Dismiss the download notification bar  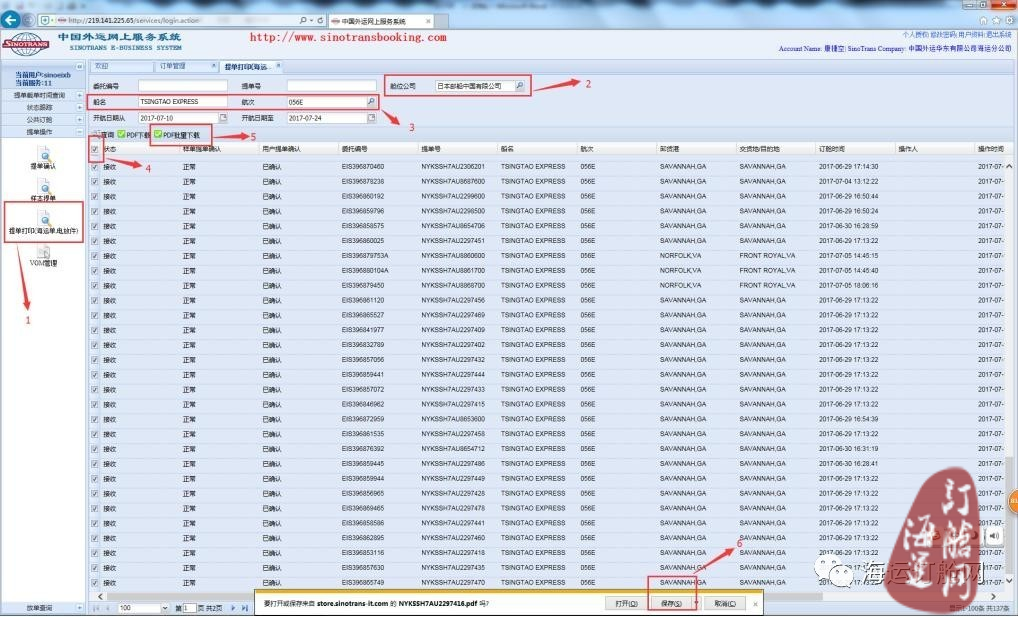755,603
